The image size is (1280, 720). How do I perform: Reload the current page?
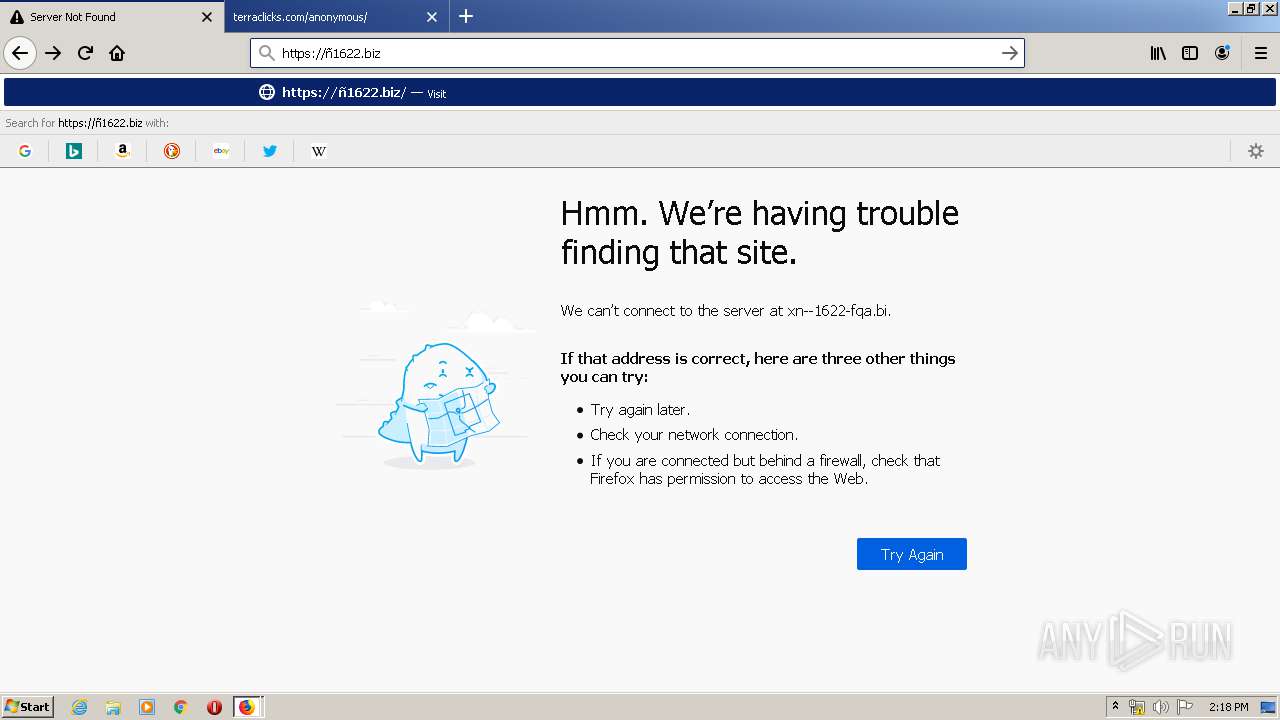(86, 53)
